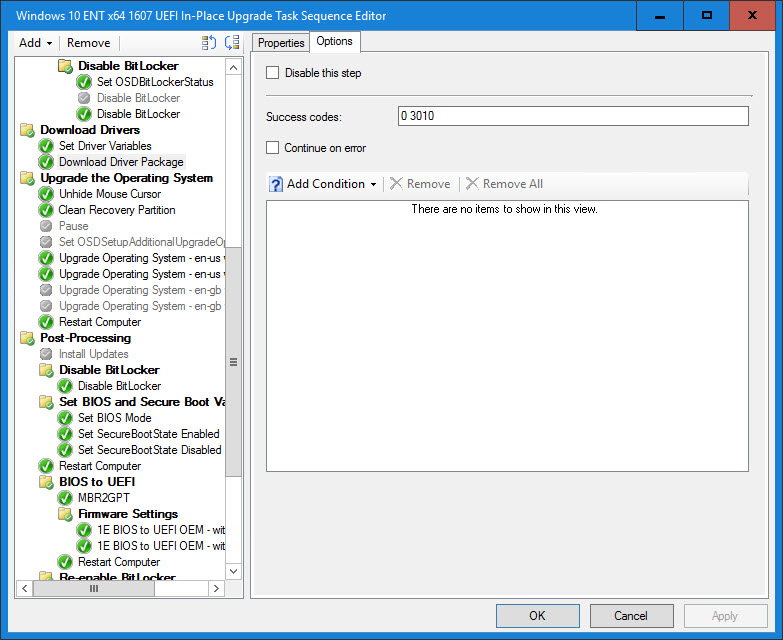
Task: Open the Add dropdown menu
Action: point(36,43)
